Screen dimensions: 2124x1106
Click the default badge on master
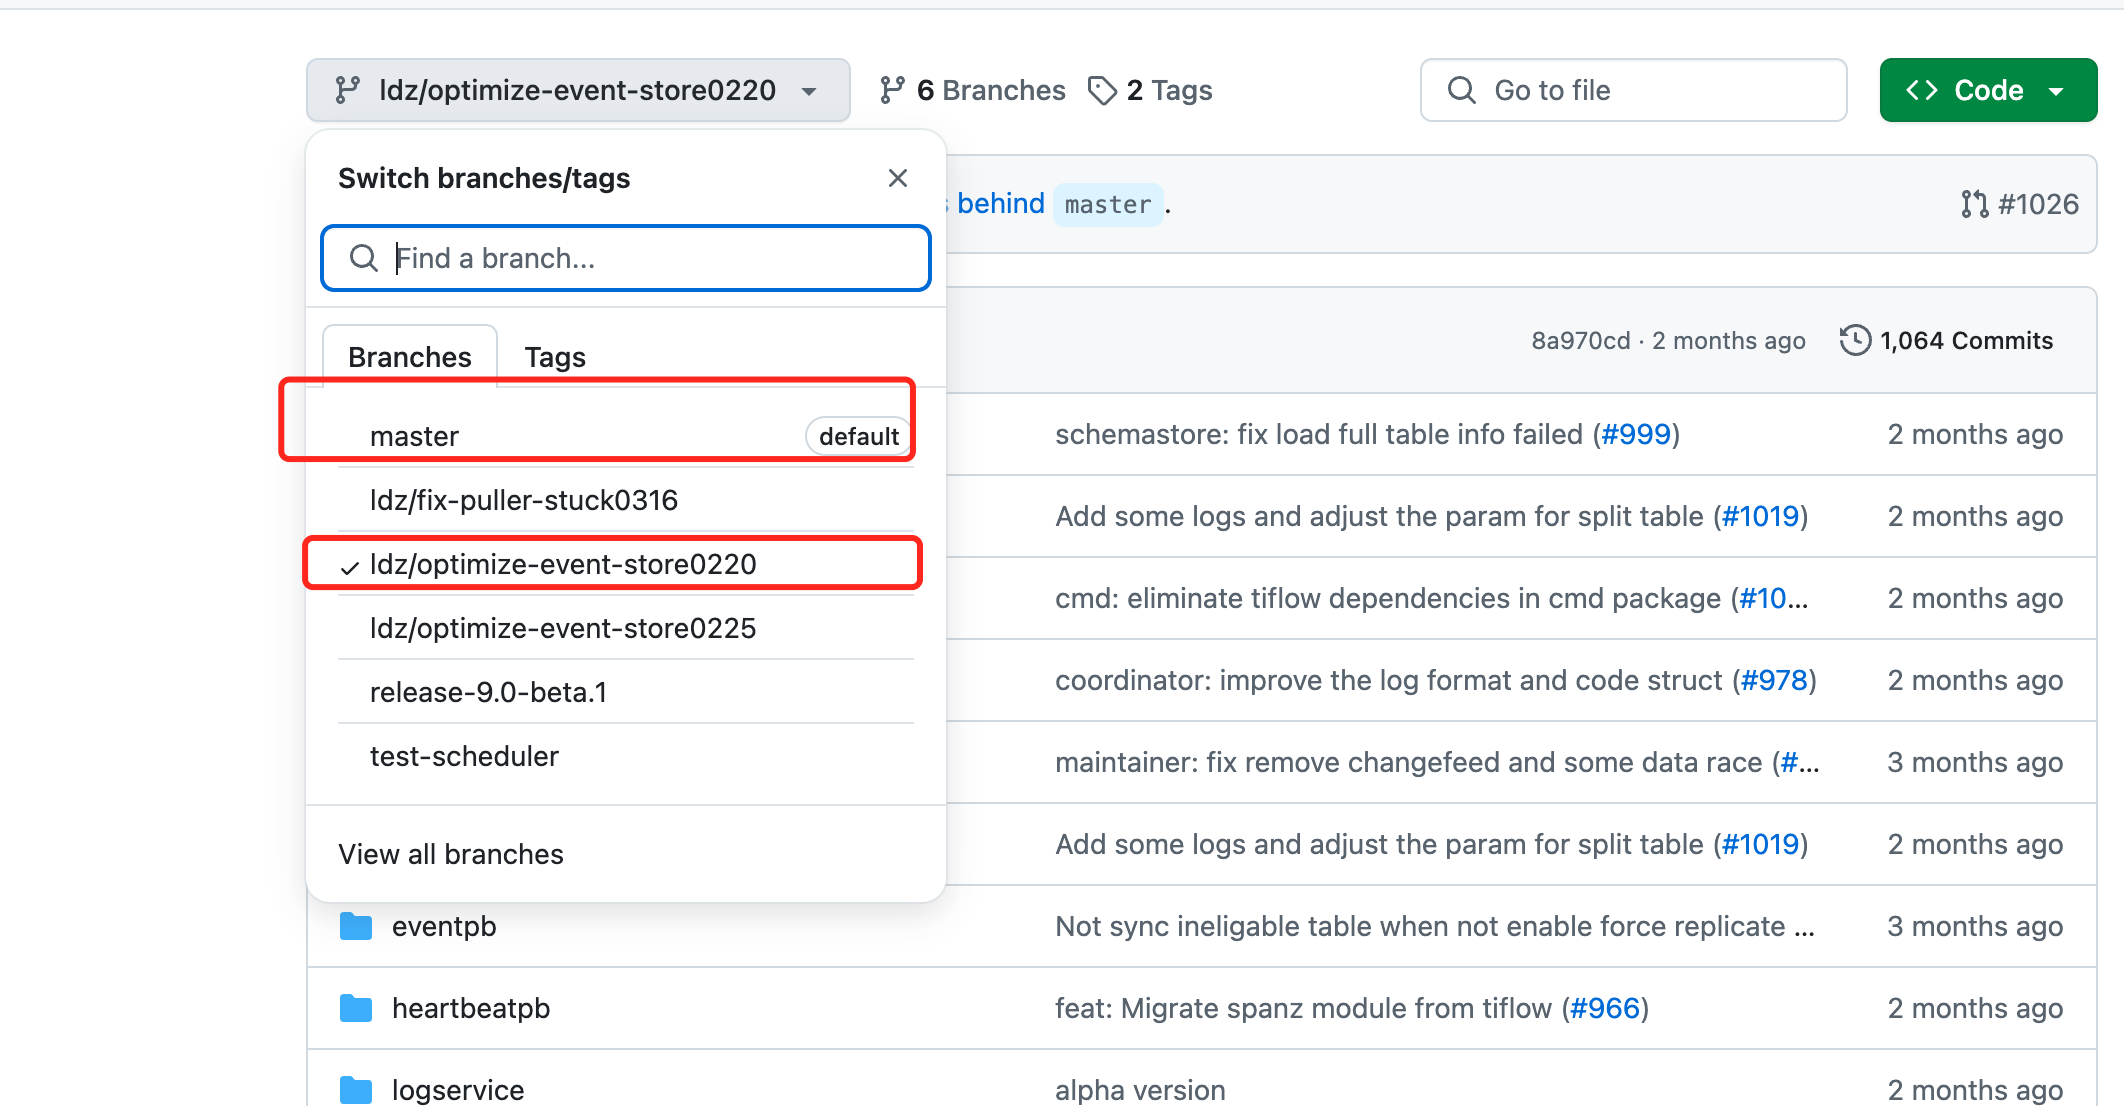click(859, 436)
